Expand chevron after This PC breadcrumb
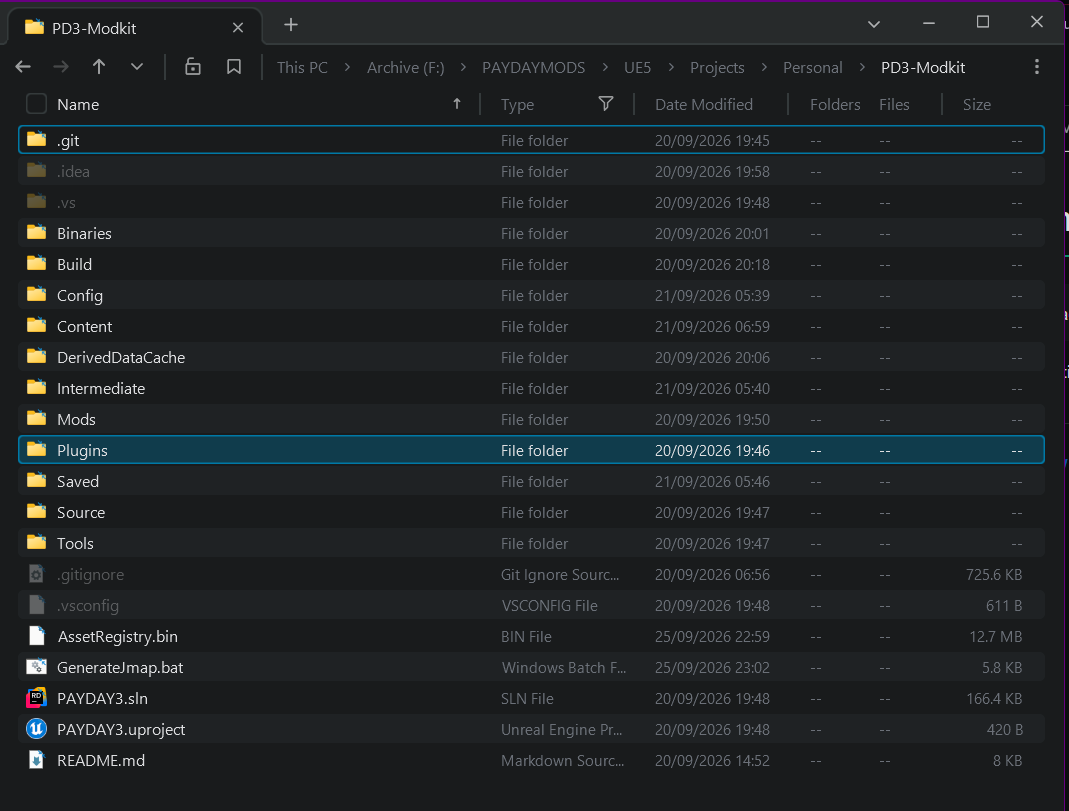 (x=347, y=67)
